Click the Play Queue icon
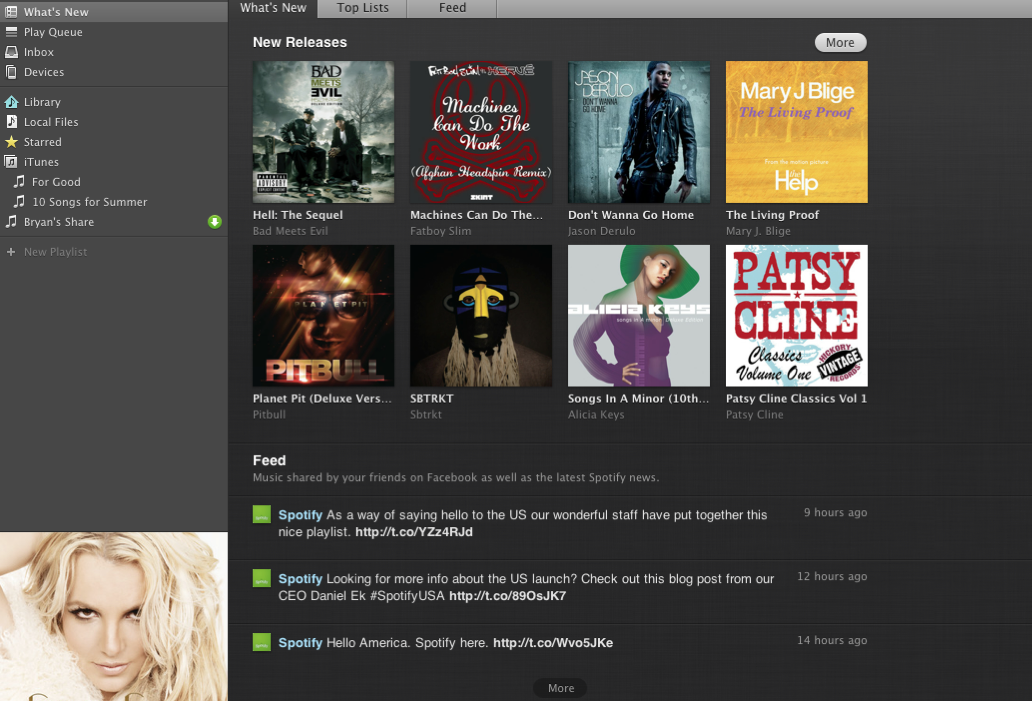1032x701 pixels. [11, 32]
